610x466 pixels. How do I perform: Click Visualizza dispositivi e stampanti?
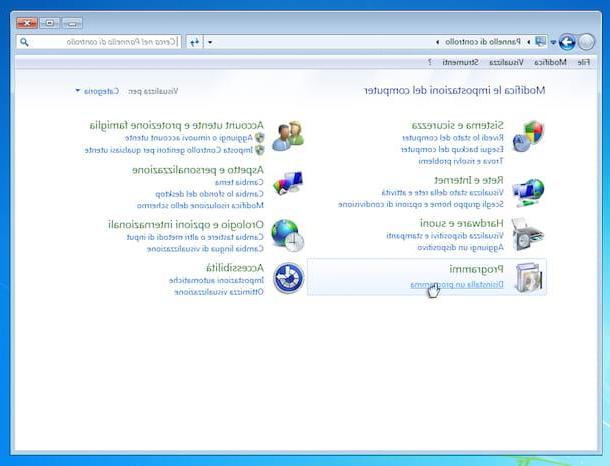445,236
